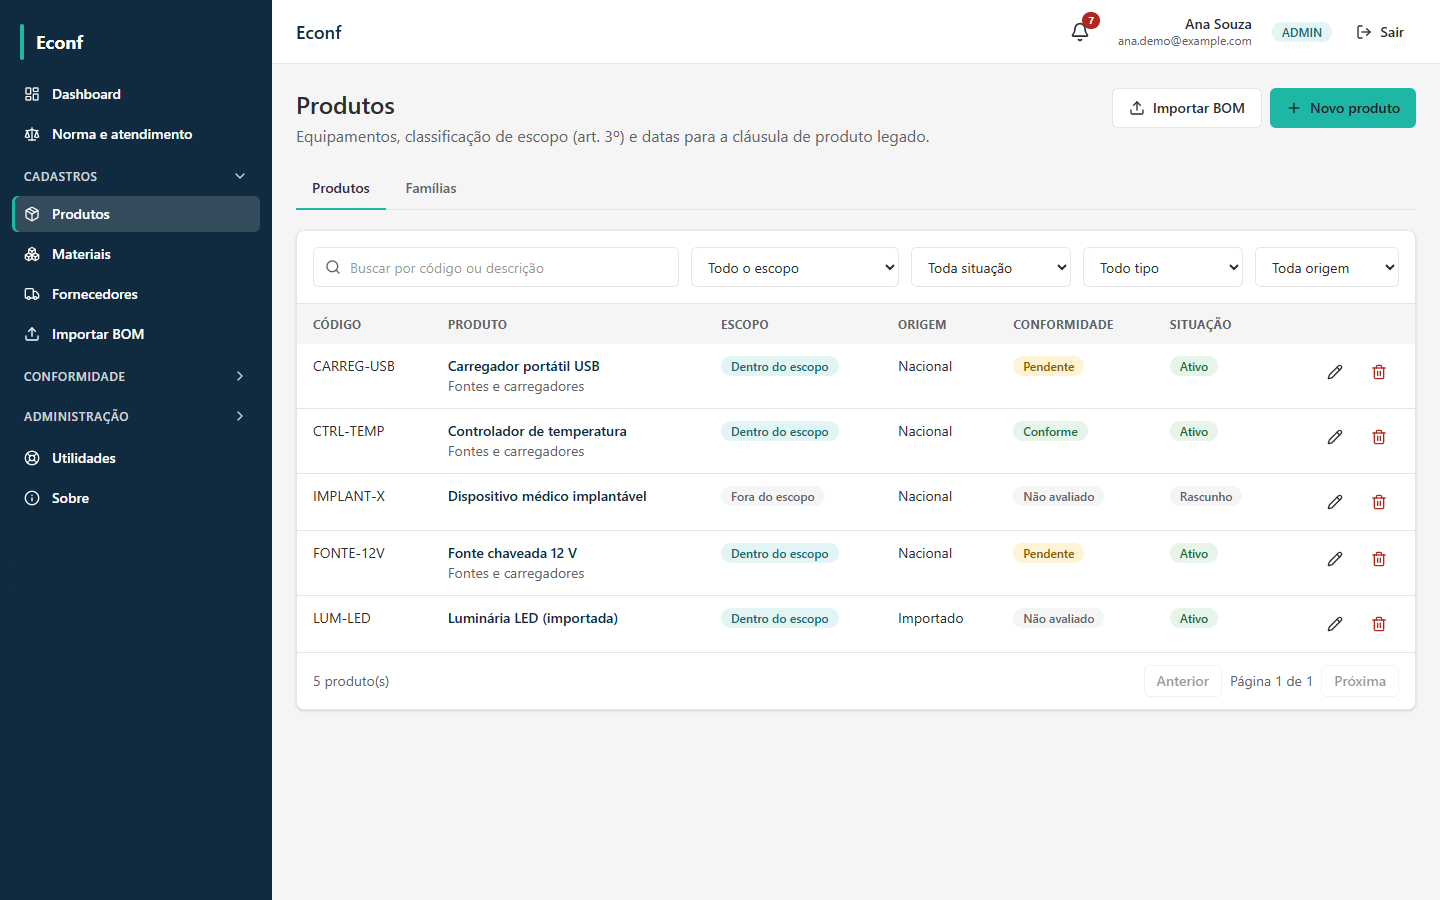The height and width of the screenshot is (900, 1440).
Task: Go to Anterior page
Action: point(1183,681)
